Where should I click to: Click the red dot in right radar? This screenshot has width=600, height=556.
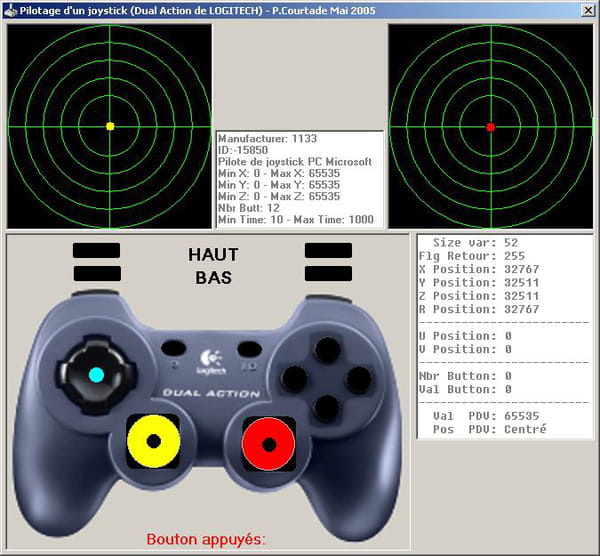coord(491,127)
